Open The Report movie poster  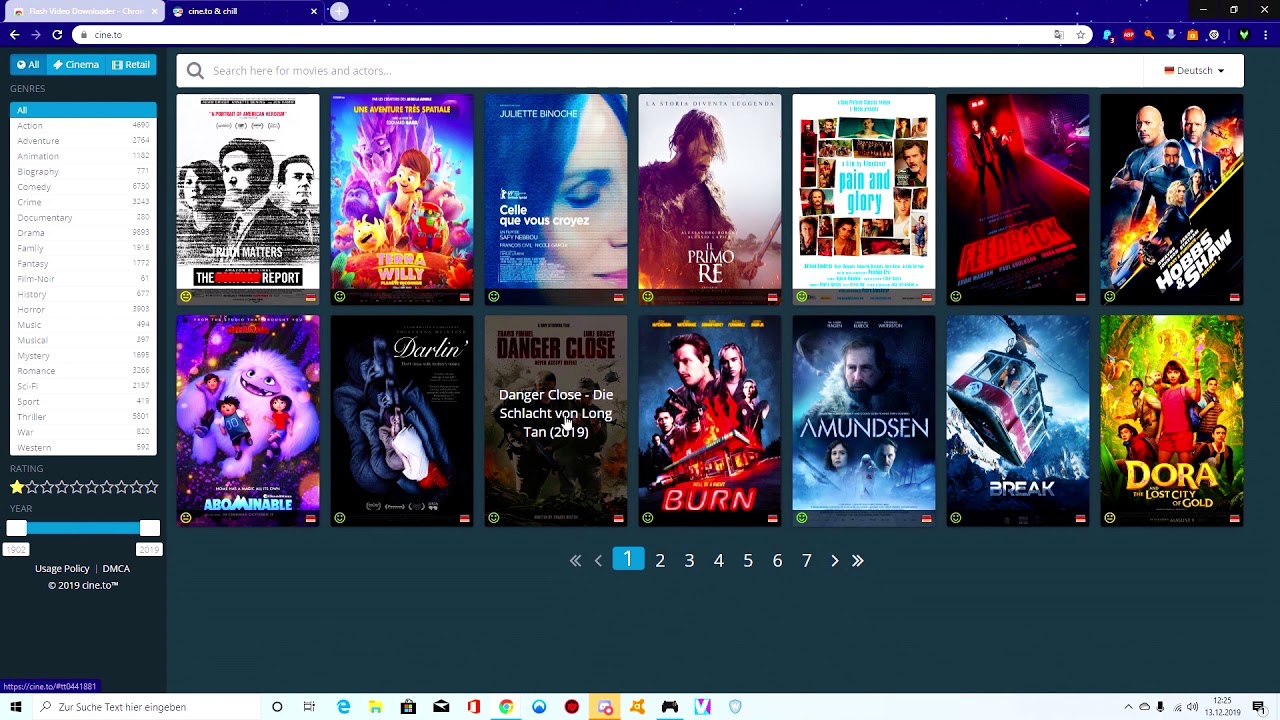click(x=248, y=199)
